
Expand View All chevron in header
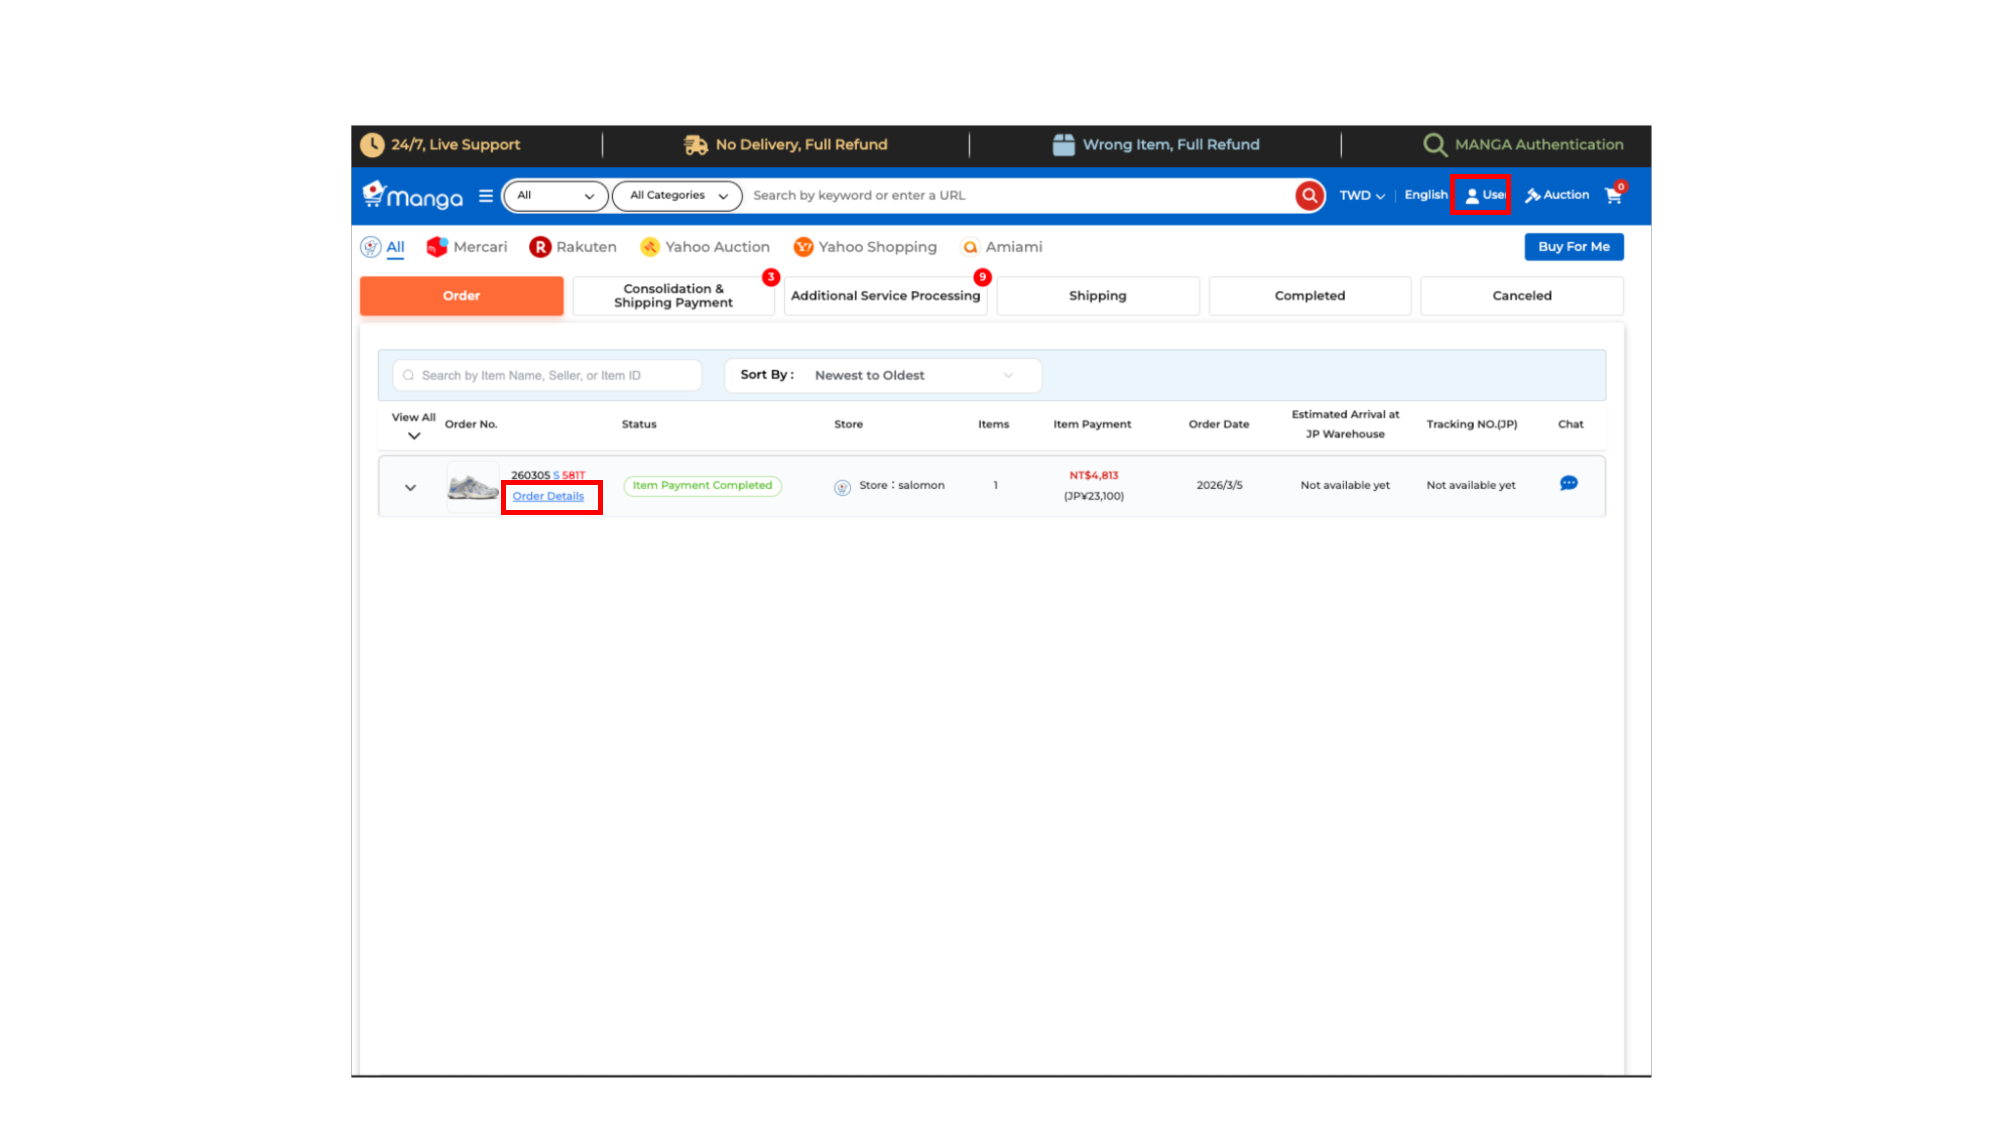(x=414, y=436)
